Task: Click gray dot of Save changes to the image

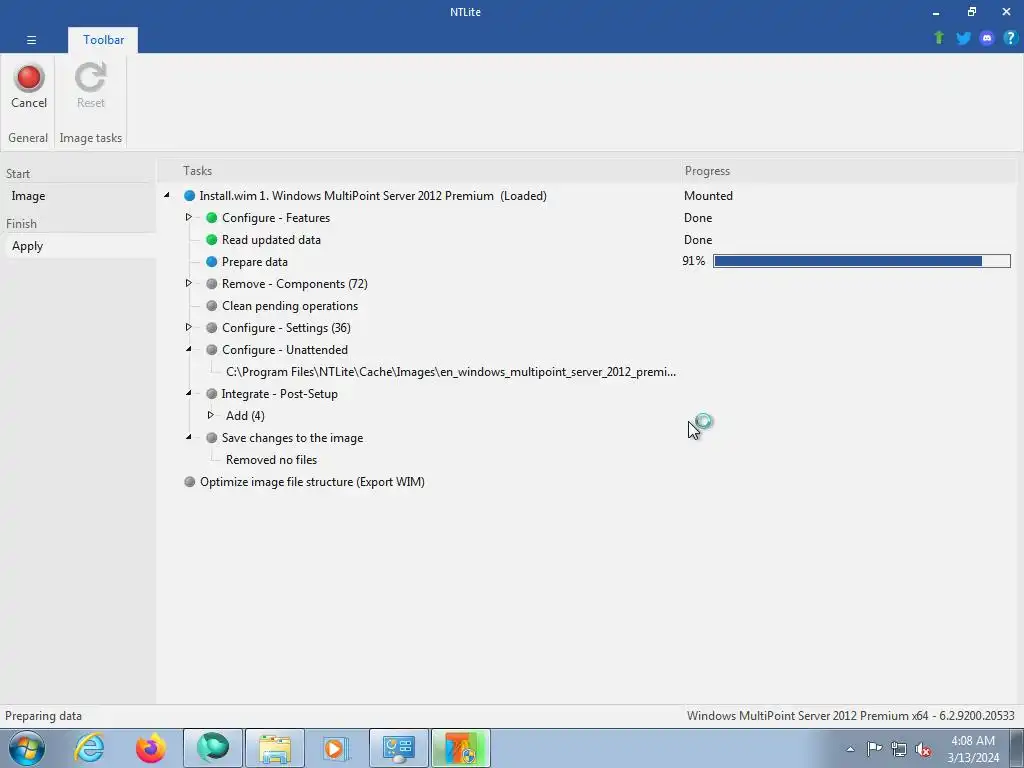Action: click(212, 438)
